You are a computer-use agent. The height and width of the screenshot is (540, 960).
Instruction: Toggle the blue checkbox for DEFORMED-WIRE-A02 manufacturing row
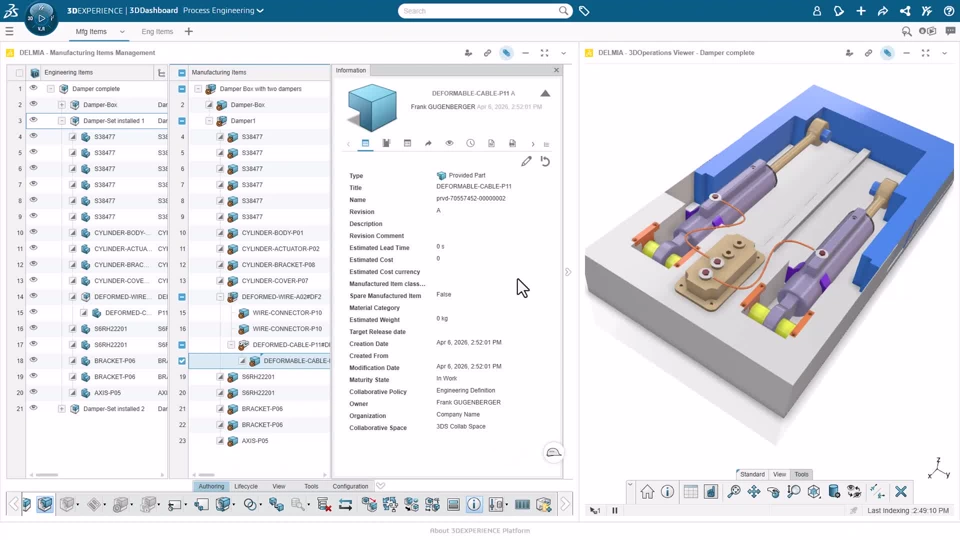point(182,297)
